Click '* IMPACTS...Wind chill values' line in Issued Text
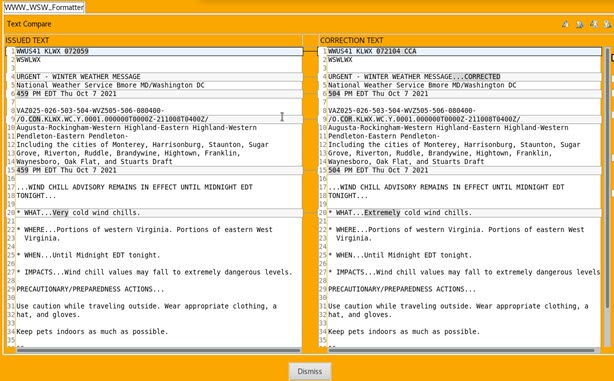614x381 pixels. tap(154, 272)
